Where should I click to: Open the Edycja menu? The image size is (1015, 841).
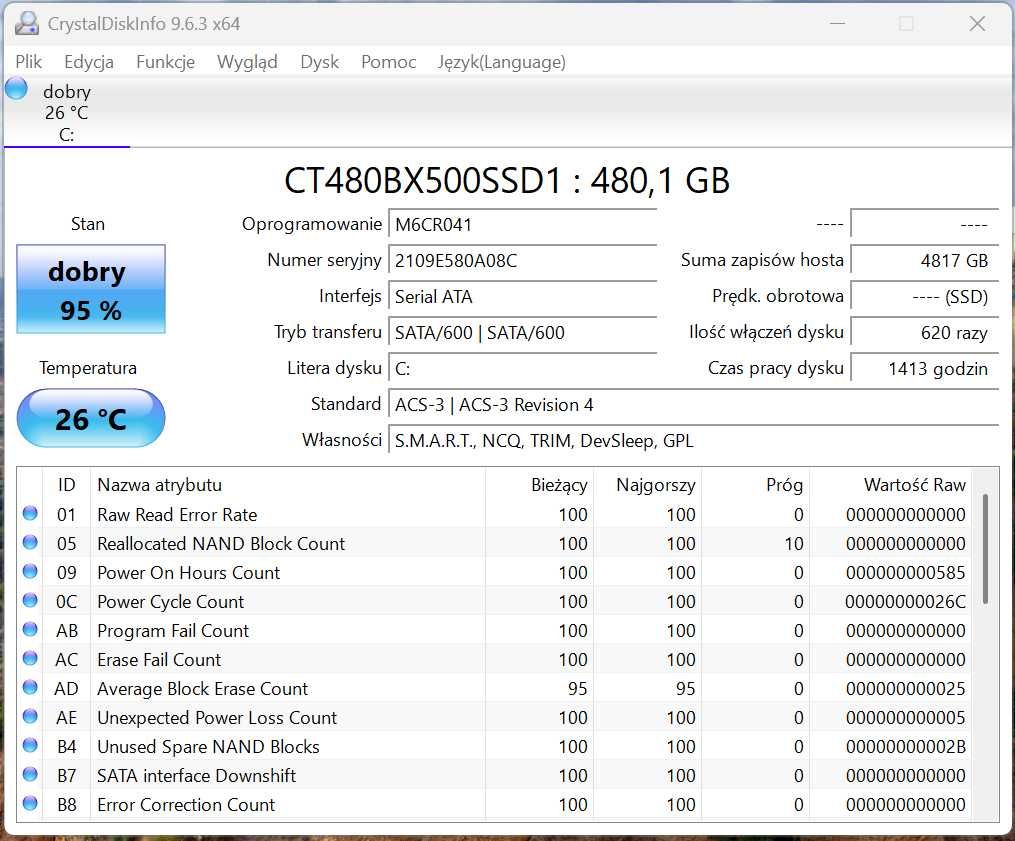pyautogui.click(x=89, y=62)
